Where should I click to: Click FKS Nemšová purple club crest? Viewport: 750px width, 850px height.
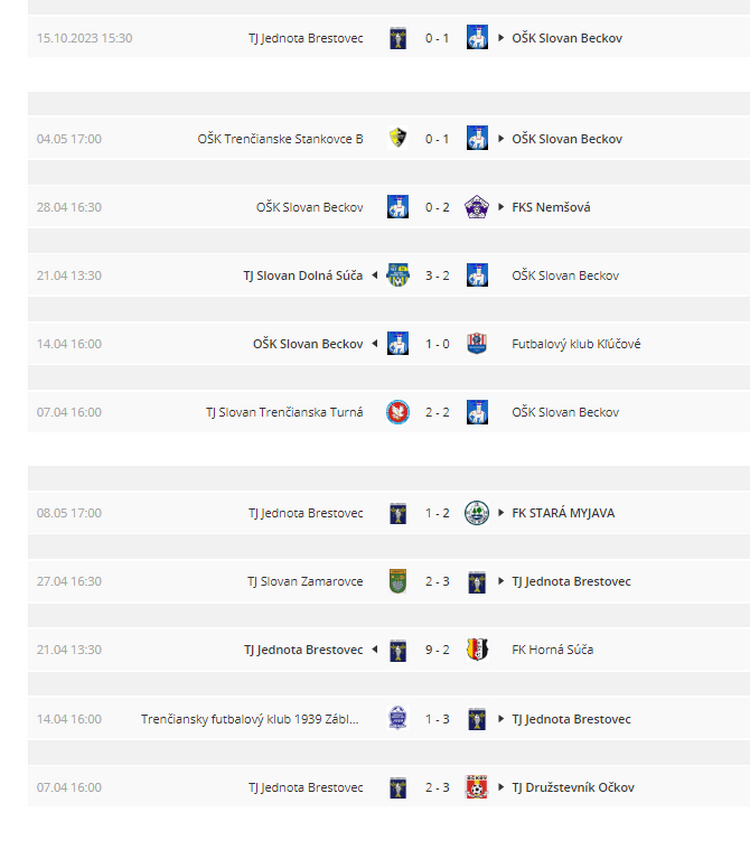tap(477, 207)
